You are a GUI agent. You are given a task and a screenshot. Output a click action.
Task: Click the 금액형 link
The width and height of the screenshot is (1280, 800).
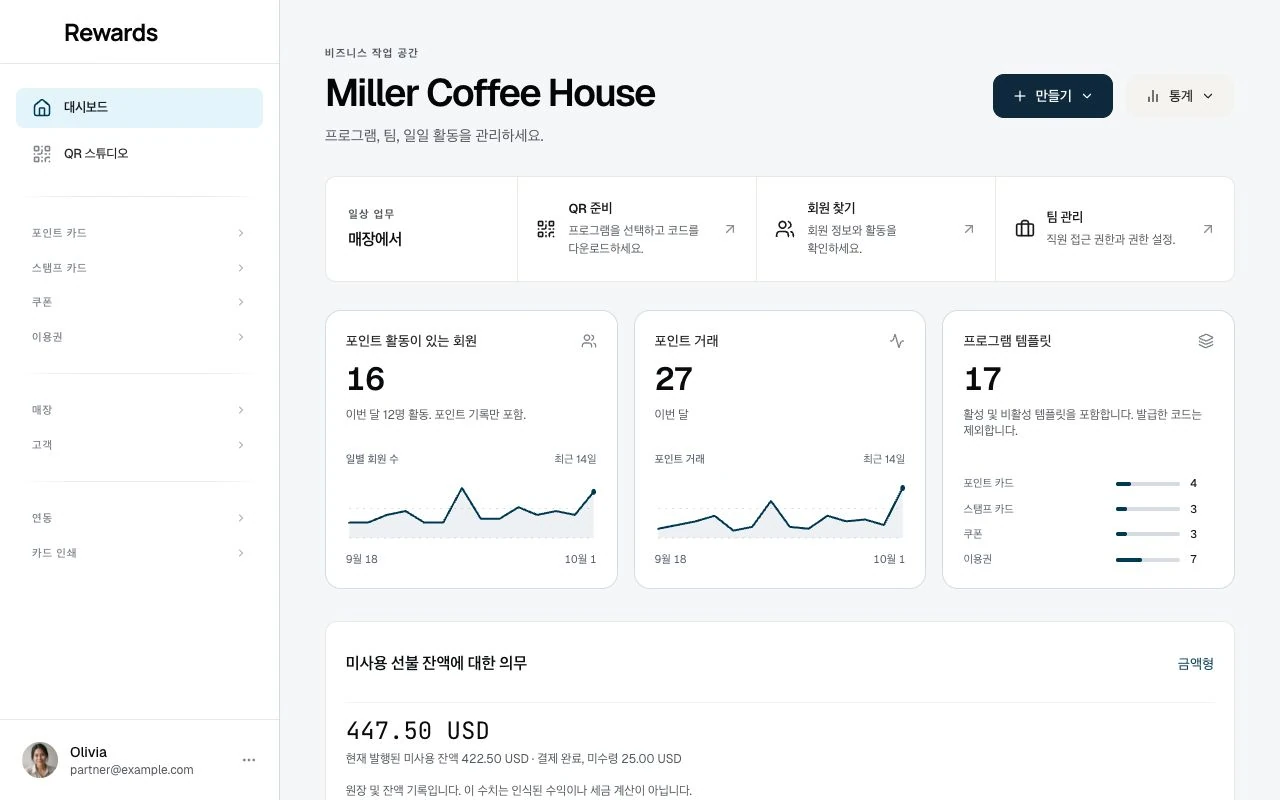pos(1196,663)
